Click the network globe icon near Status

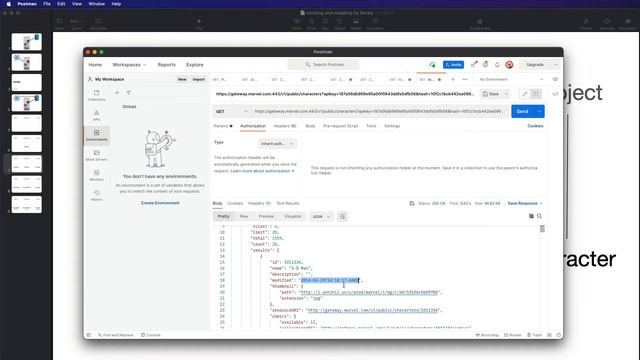click(x=412, y=203)
